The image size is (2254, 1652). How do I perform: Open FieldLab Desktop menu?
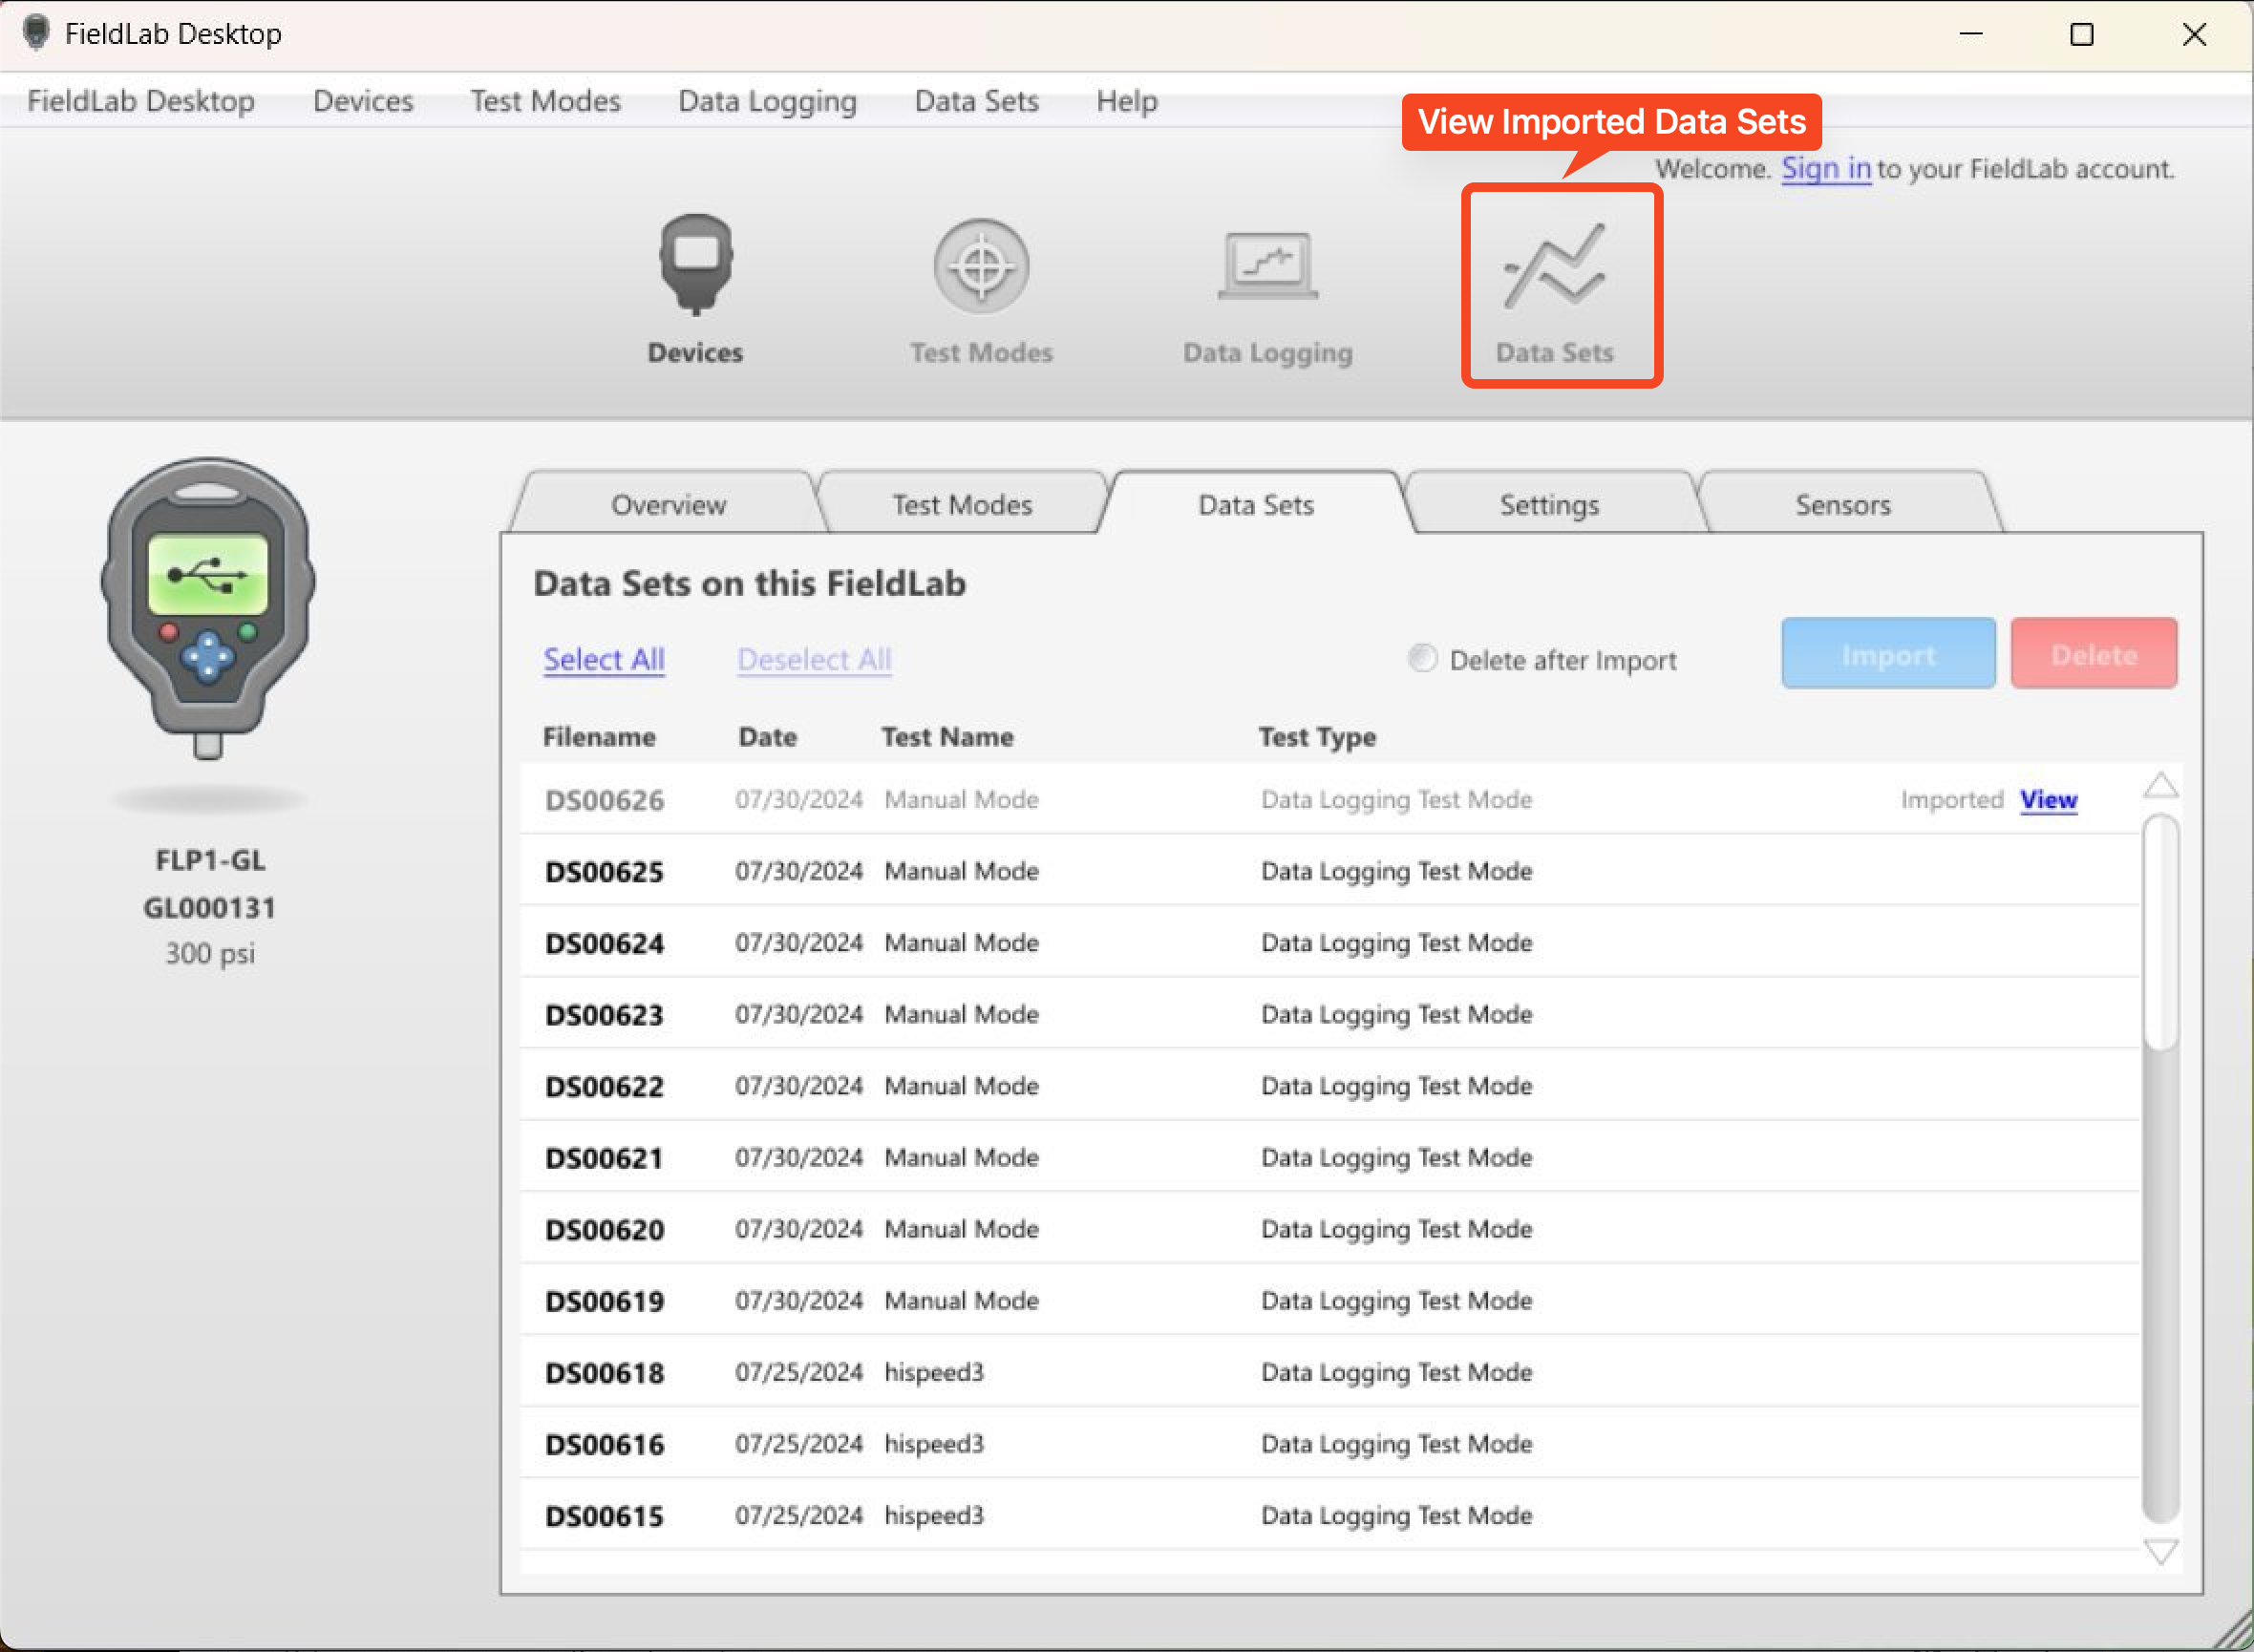[x=141, y=101]
